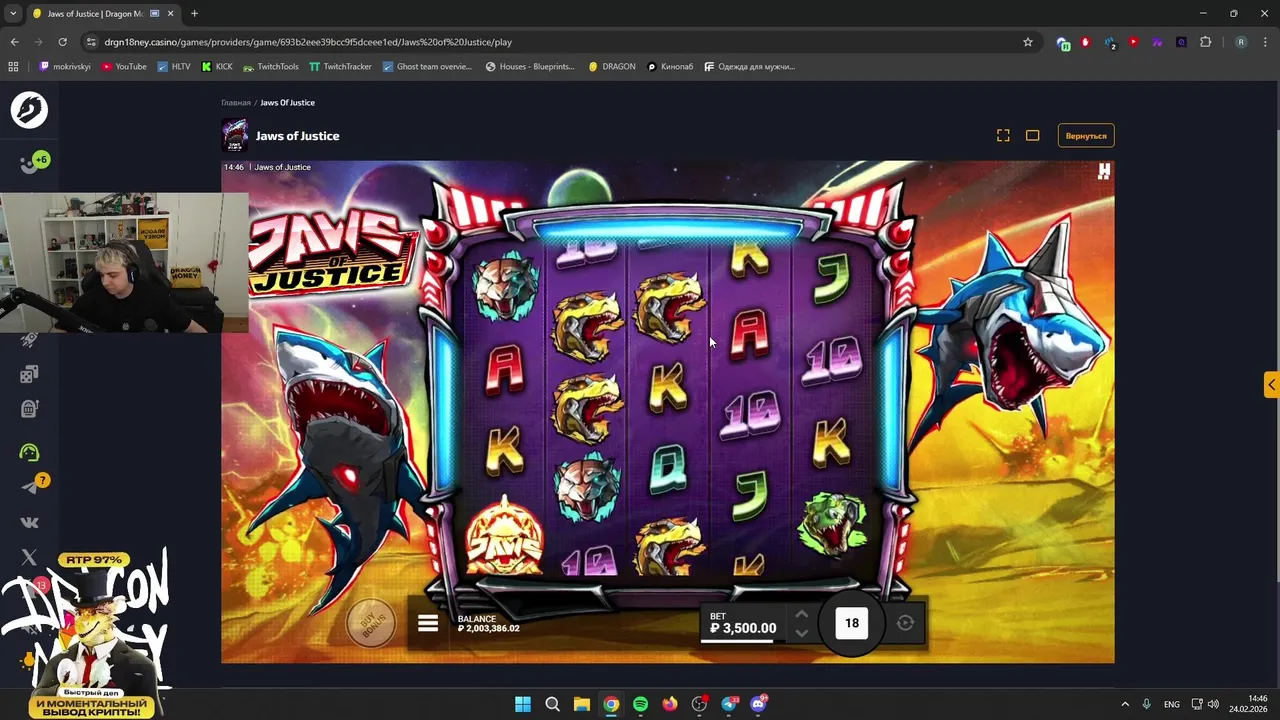Open Telegram from the taskbar
Screen dimensions: 1280x720
click(729, 704)
